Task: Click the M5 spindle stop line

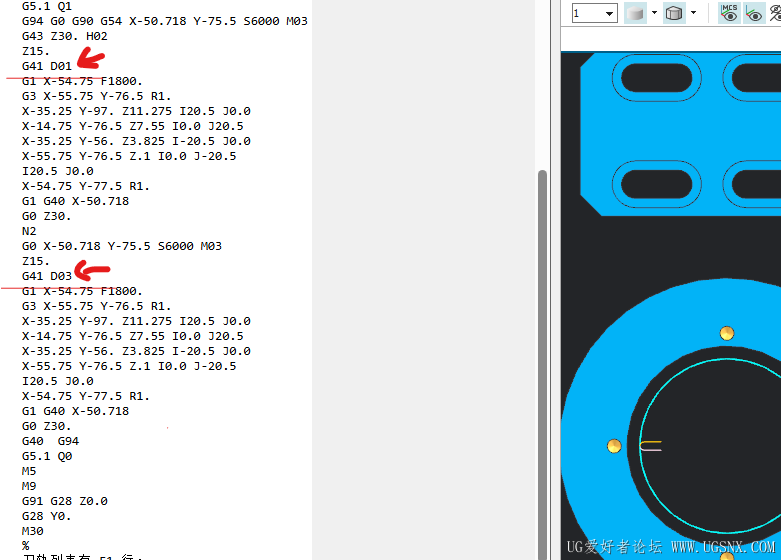Action: (29, 471)
